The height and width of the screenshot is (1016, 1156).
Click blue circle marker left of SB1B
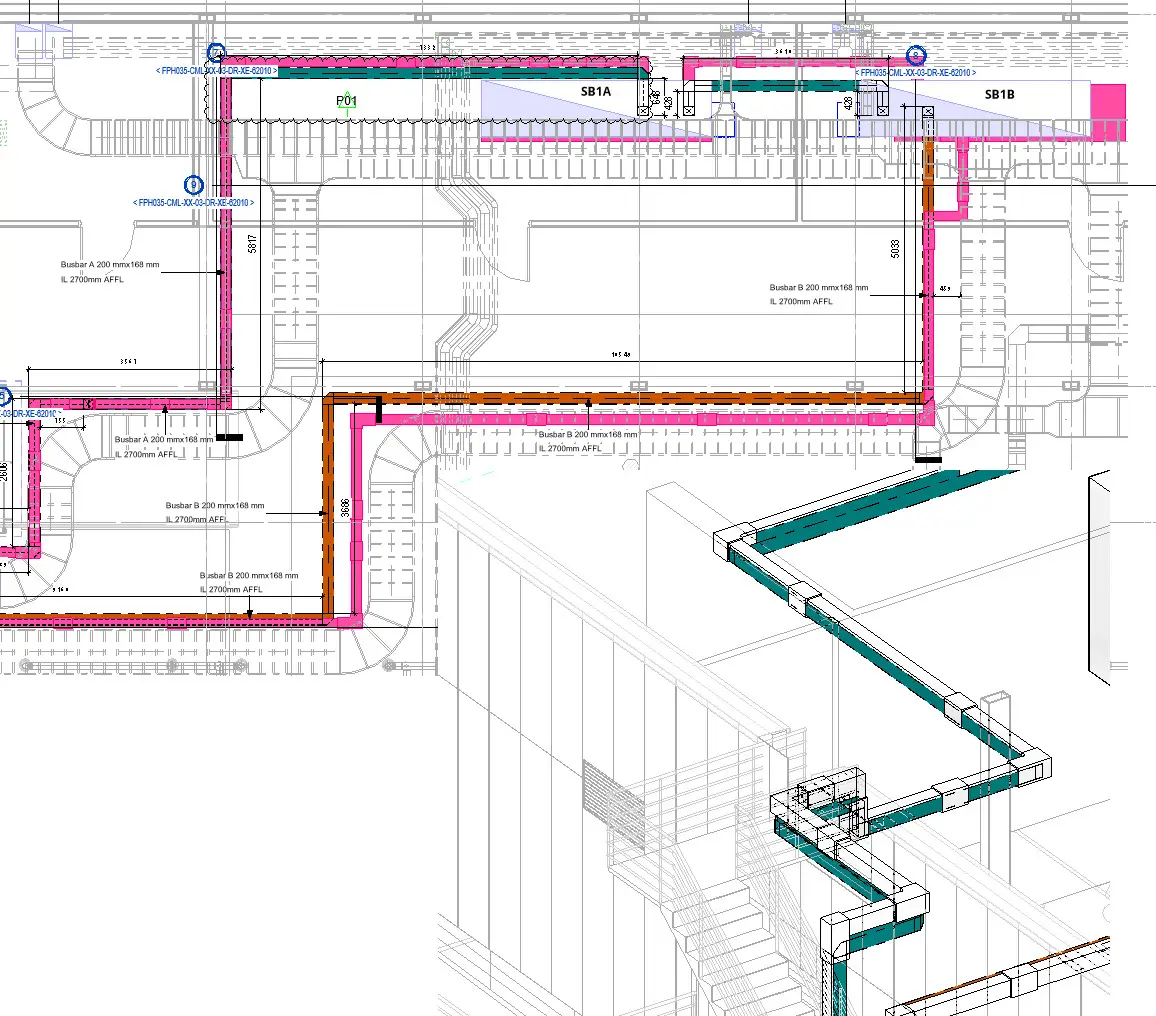(916, 56)
